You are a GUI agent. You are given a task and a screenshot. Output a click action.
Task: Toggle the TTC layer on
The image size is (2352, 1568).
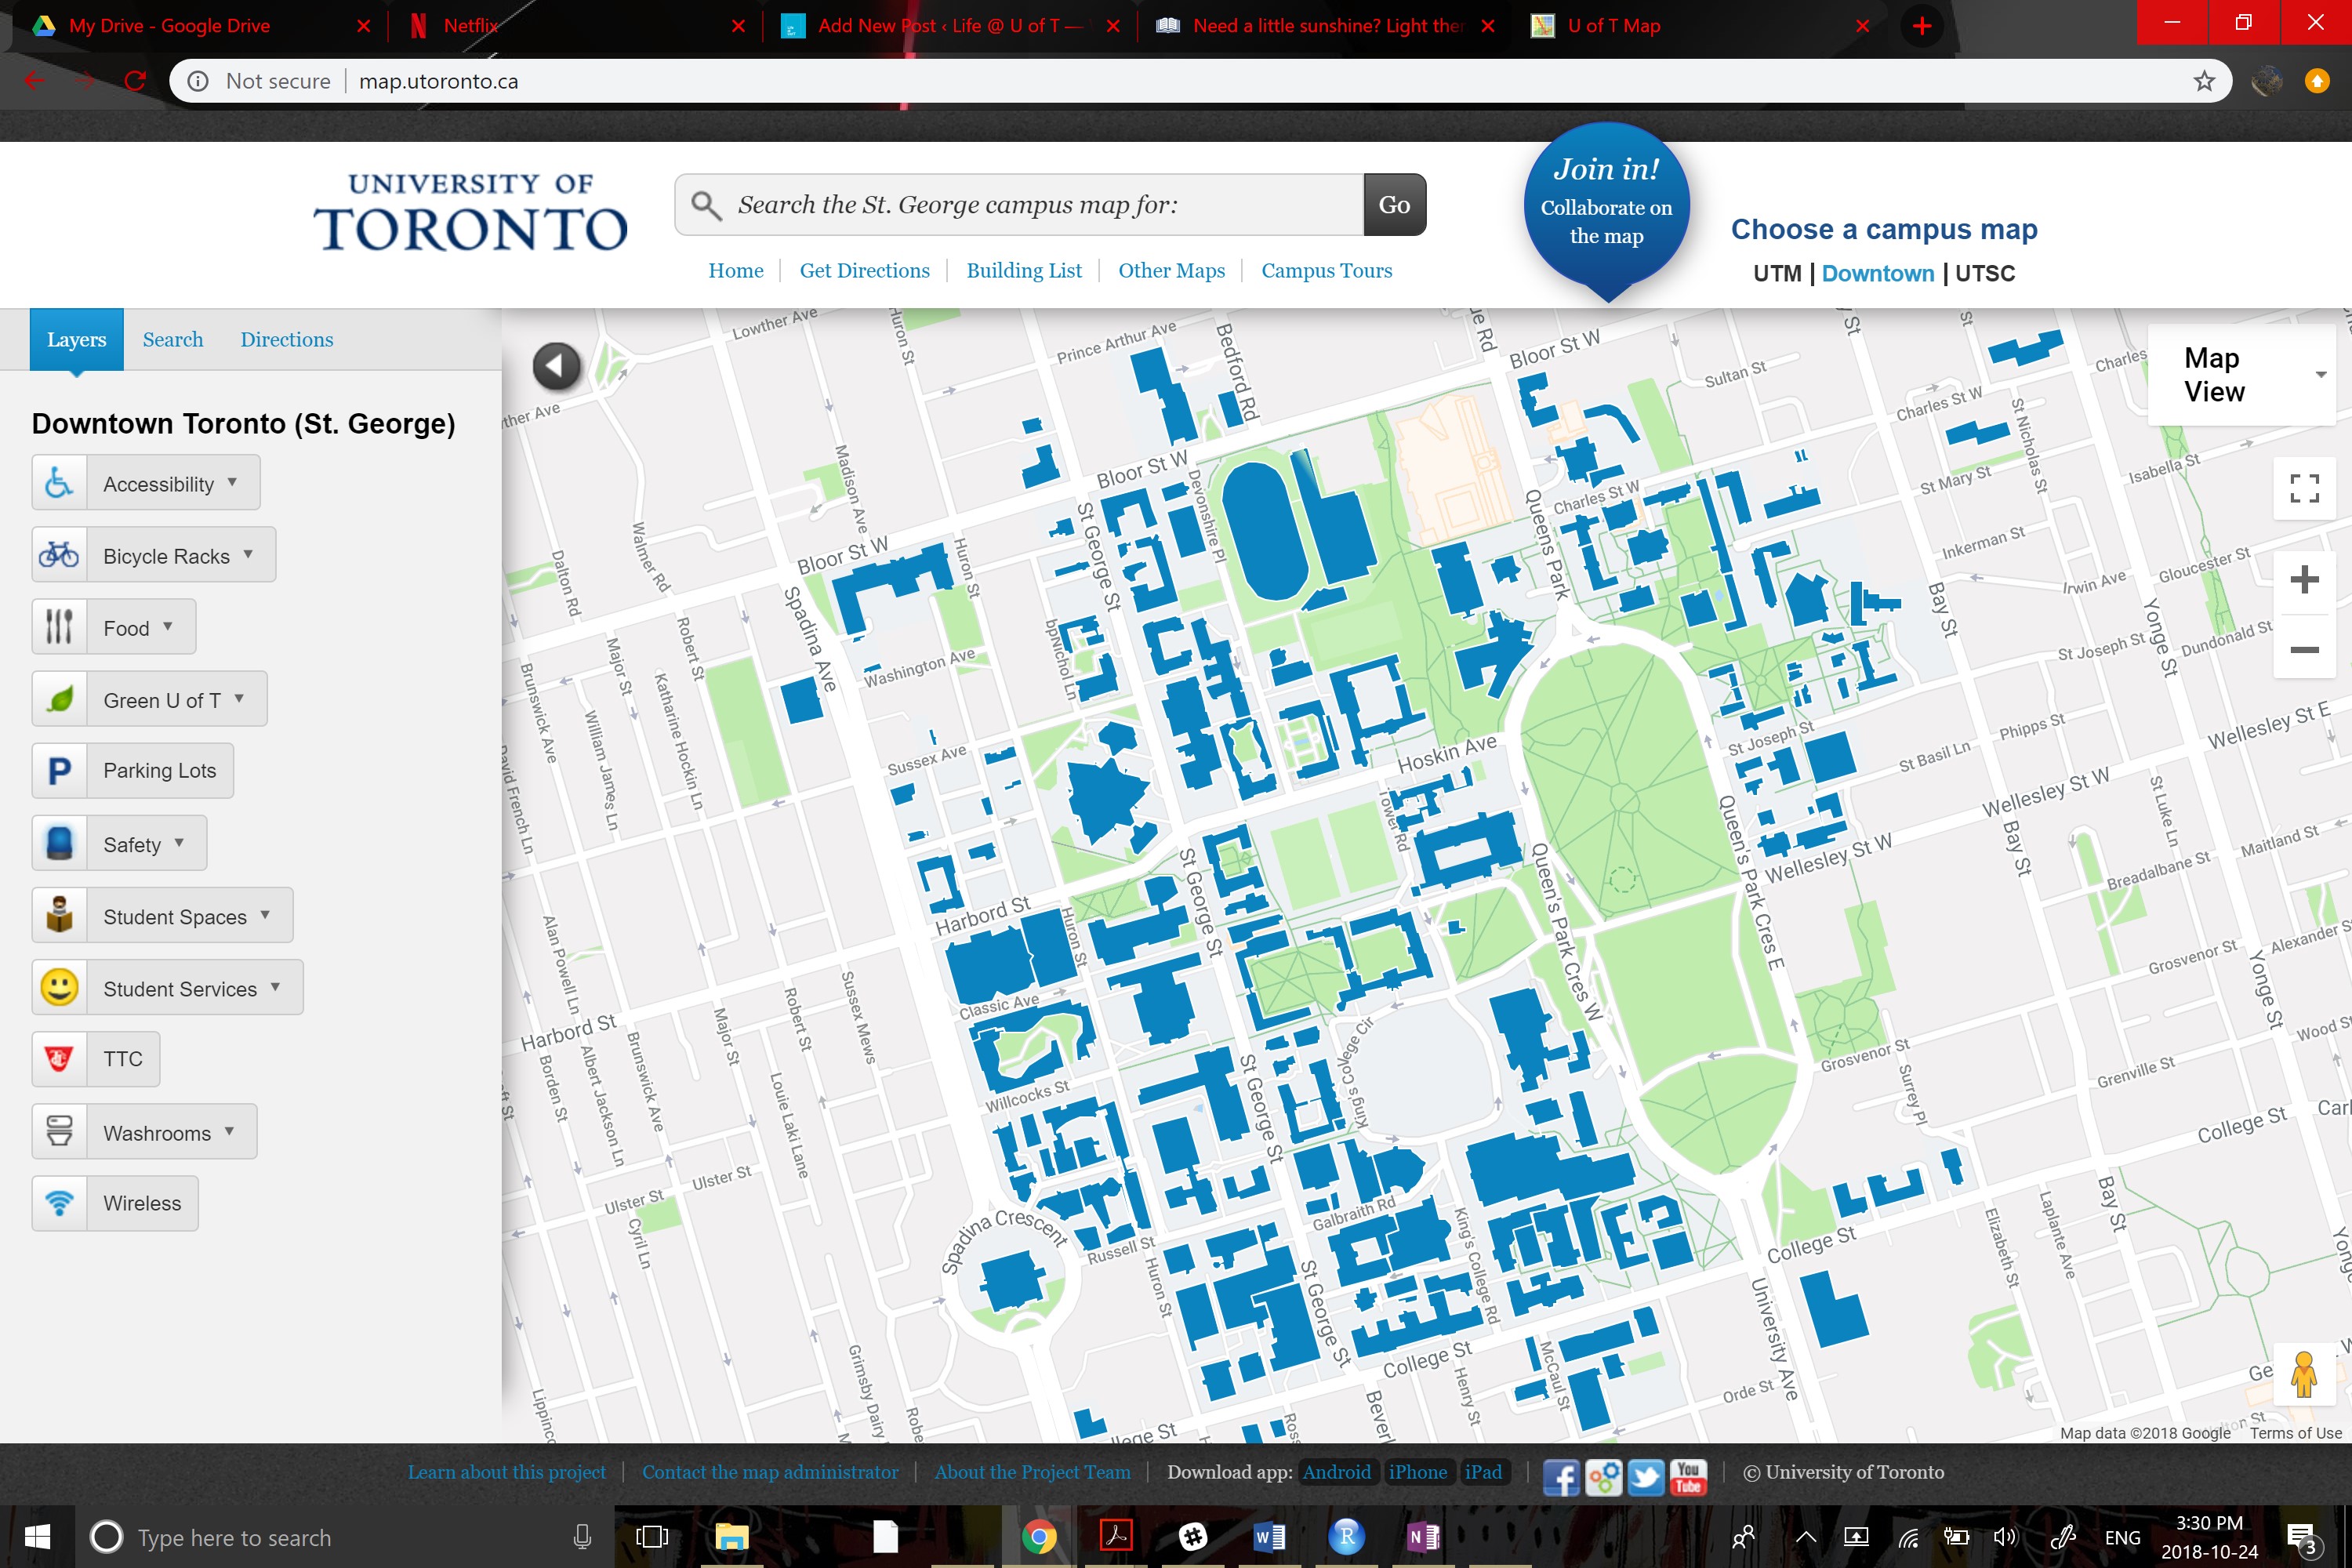[x=123, y=1059]
